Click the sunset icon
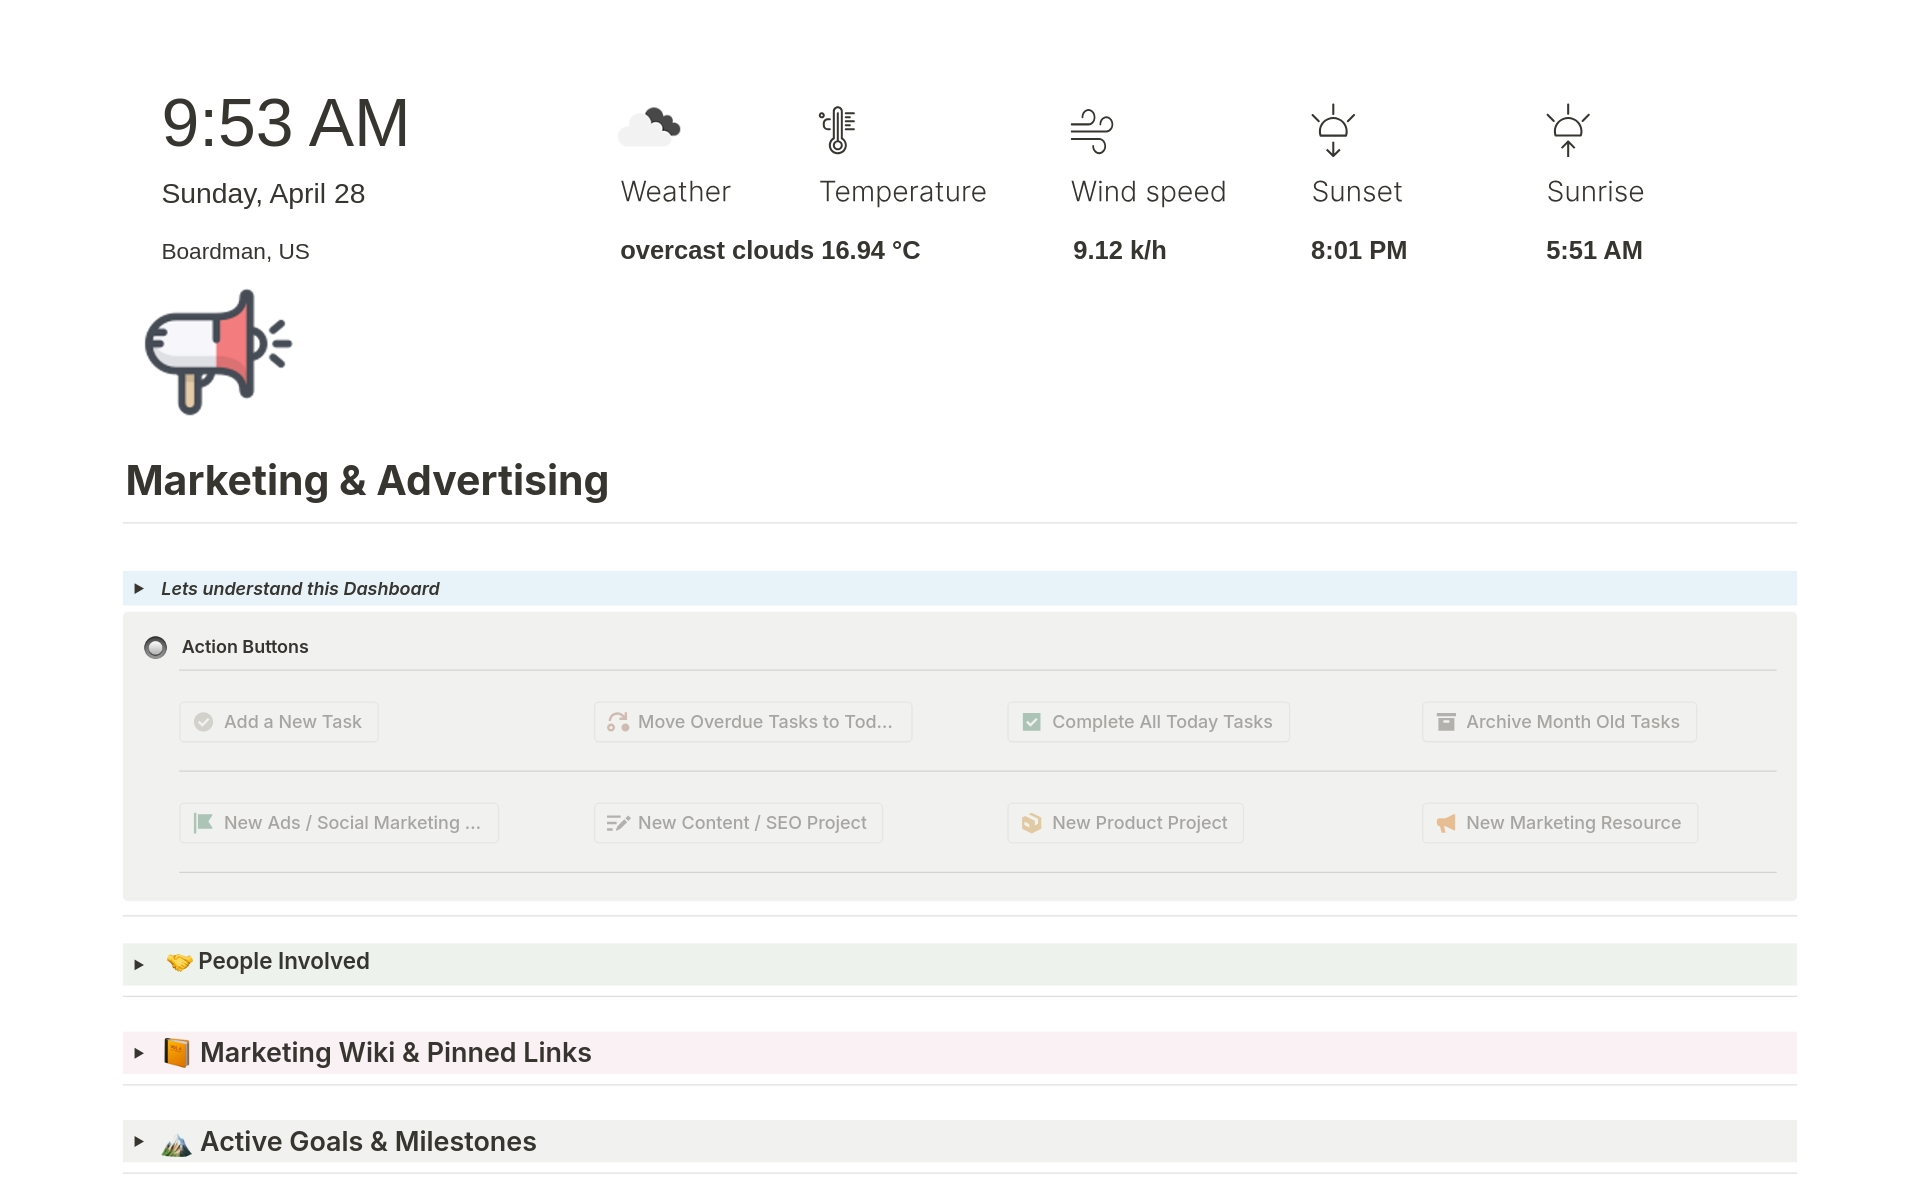The width and height of the screenshot is (1920, 1199). coord(1333,130)
